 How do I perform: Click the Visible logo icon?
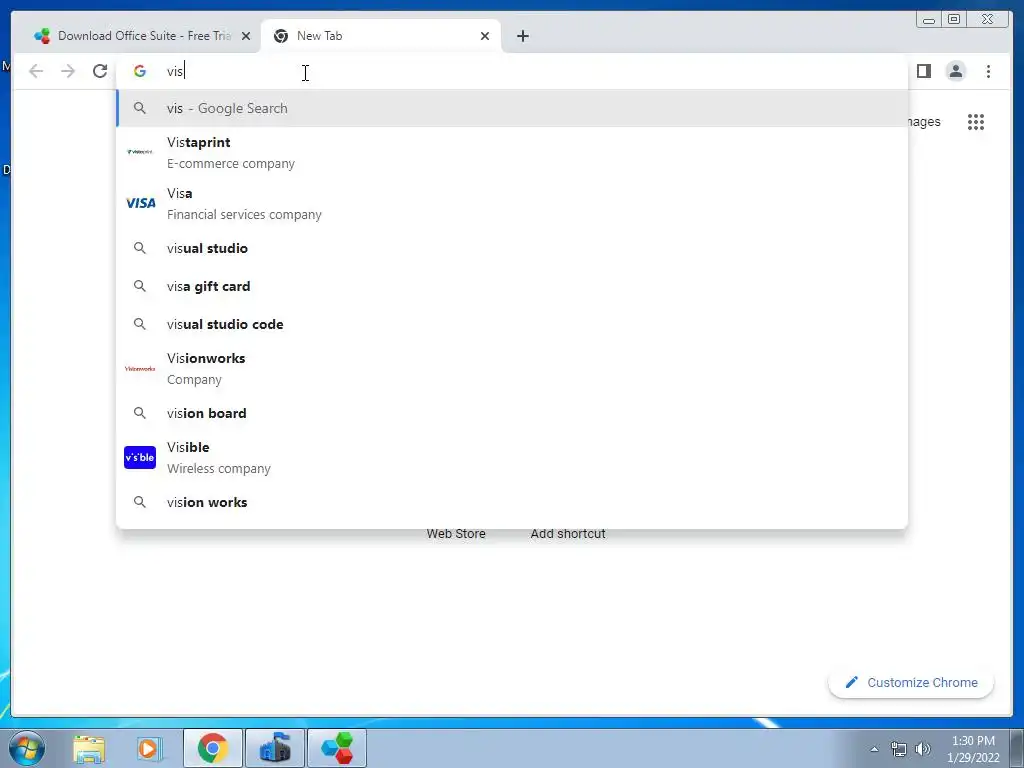tap(140, 457)
